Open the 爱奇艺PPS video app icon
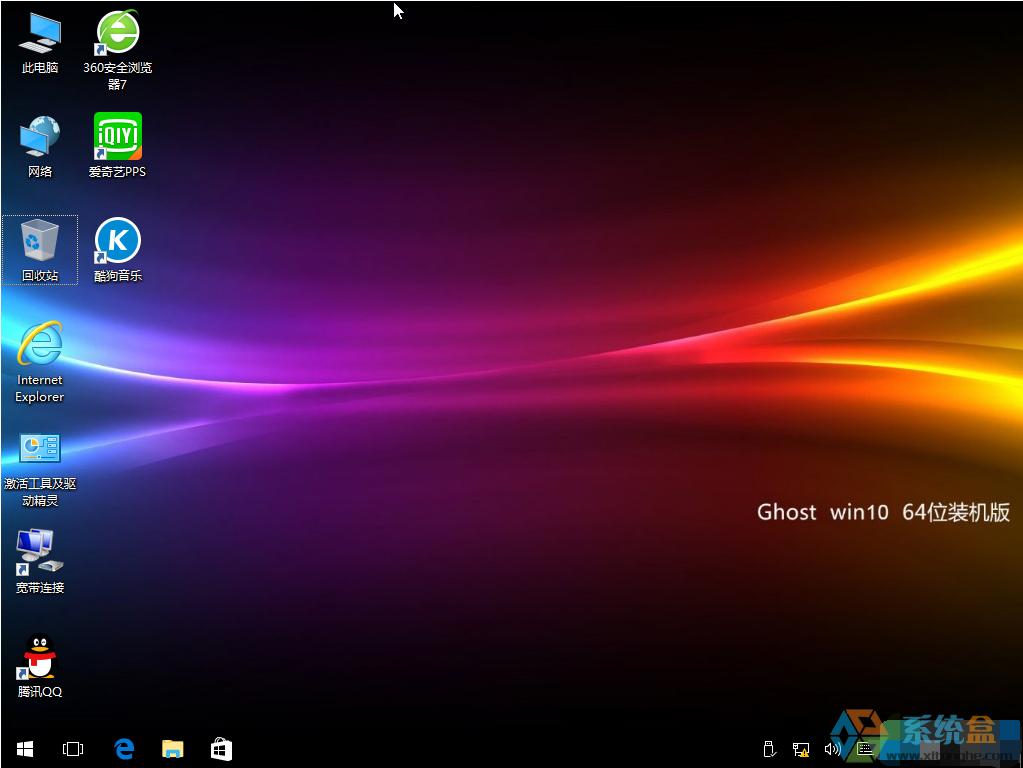1023x768 pixels. click(118, 138)
